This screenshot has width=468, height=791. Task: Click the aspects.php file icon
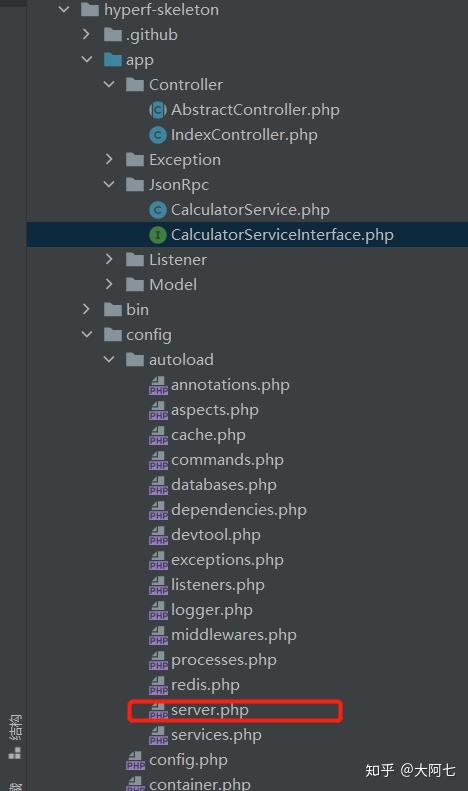(158, 410)
